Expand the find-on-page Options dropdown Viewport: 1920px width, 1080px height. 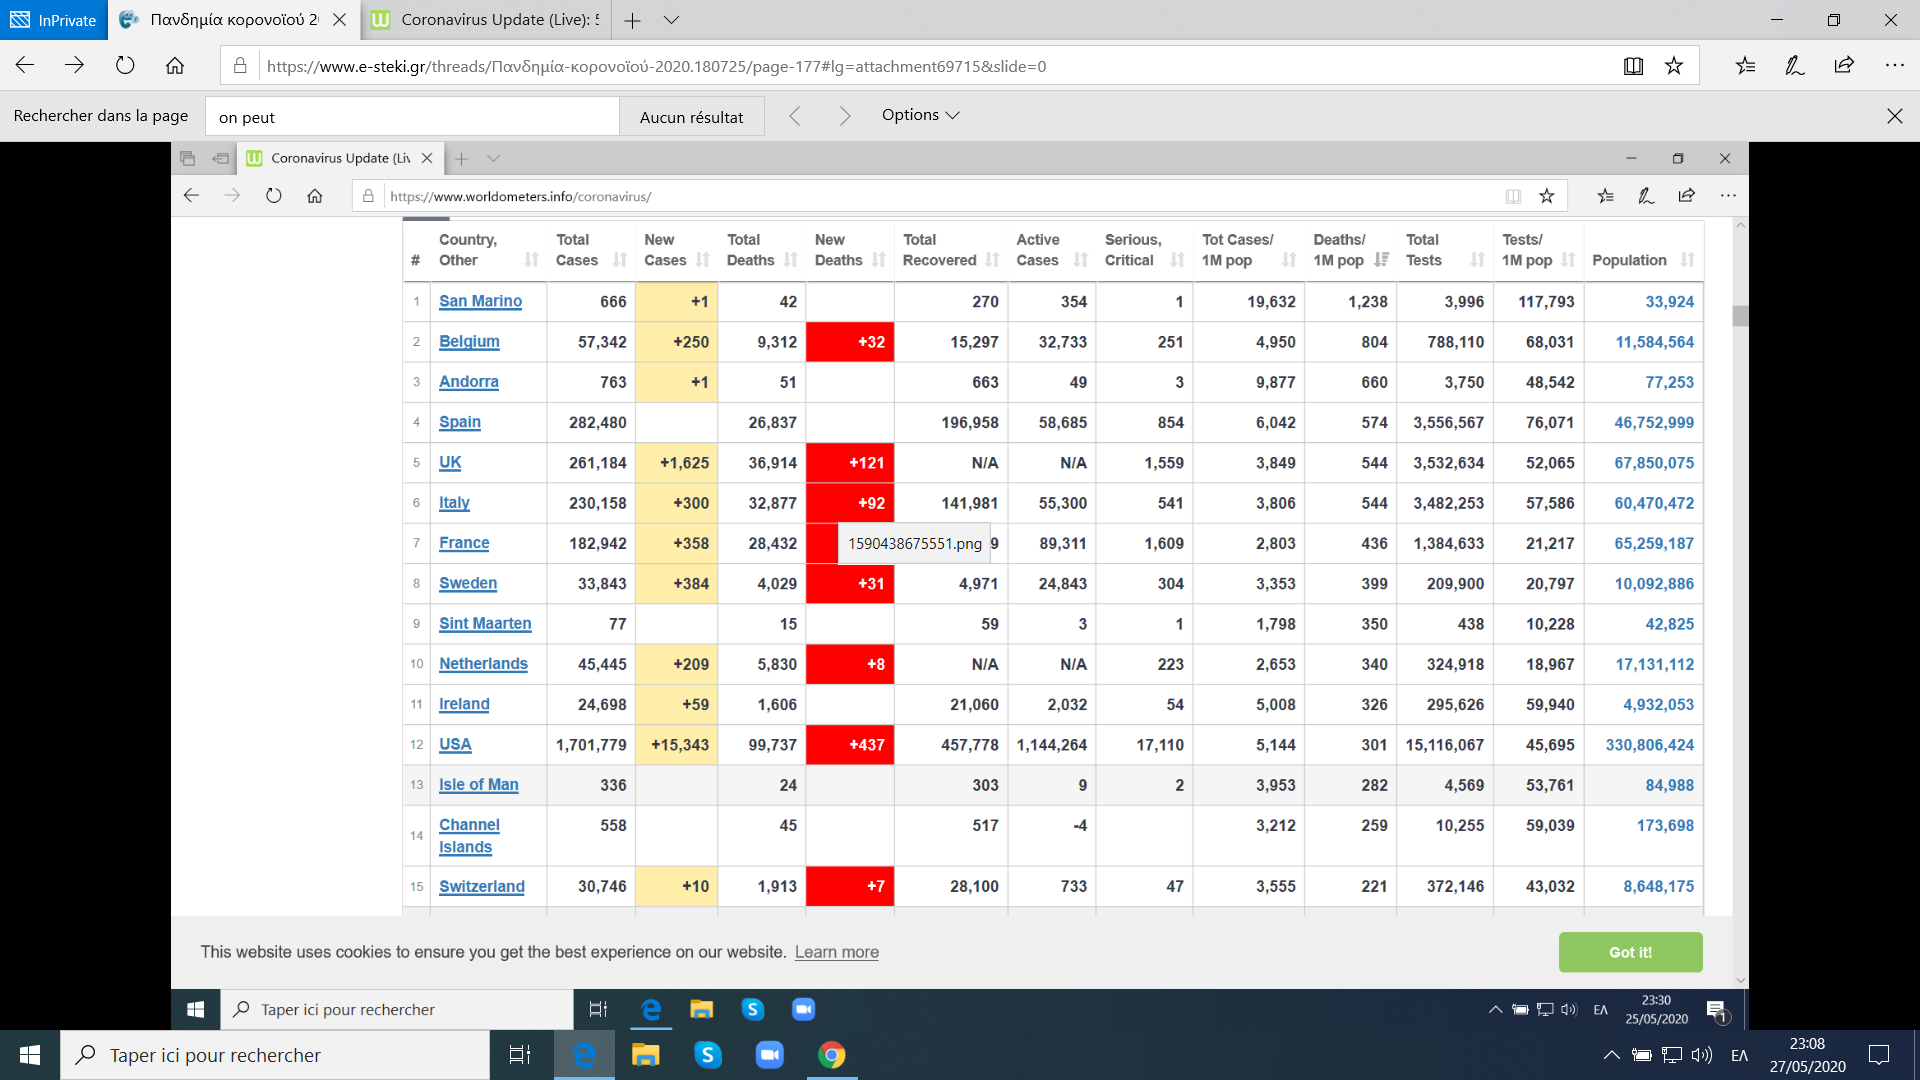(920, 115)
